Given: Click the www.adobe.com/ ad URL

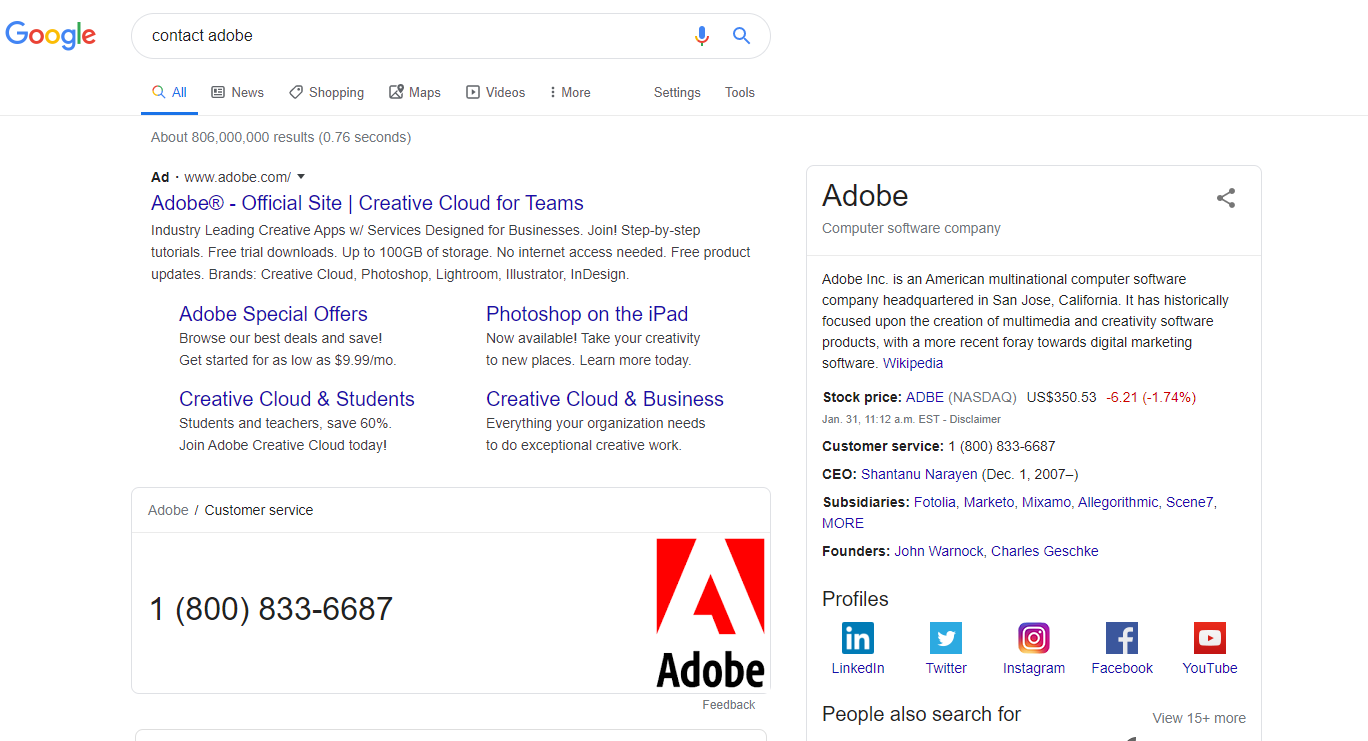Looking at the screenshot, I should pyautogui.click(x=238, y=177).
